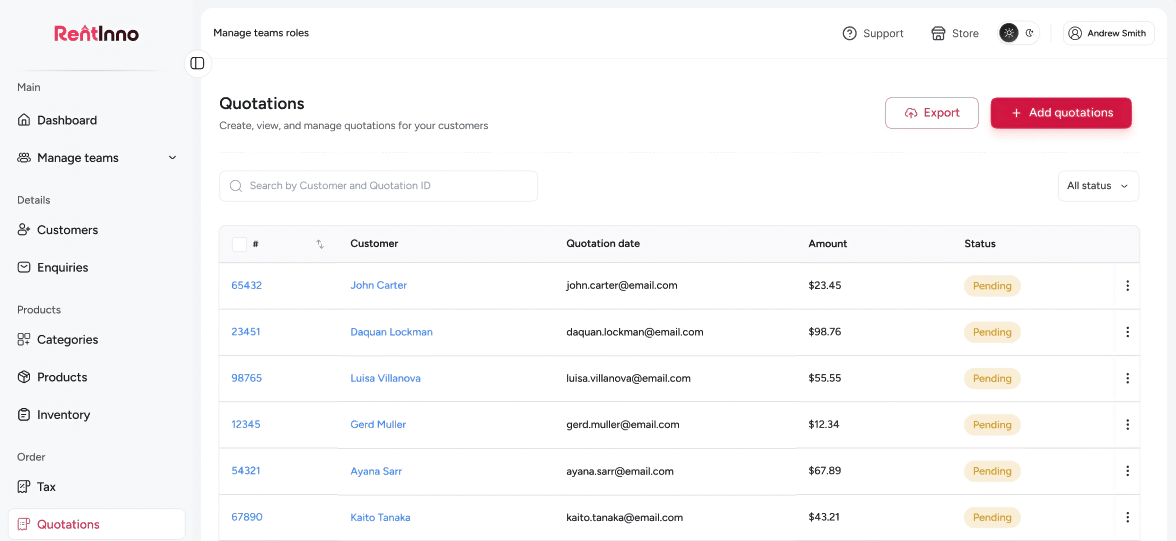Click the Support help circle icon
This screenshot has width=1176, height=541.
pyautogui.click(x=850, y=33)
